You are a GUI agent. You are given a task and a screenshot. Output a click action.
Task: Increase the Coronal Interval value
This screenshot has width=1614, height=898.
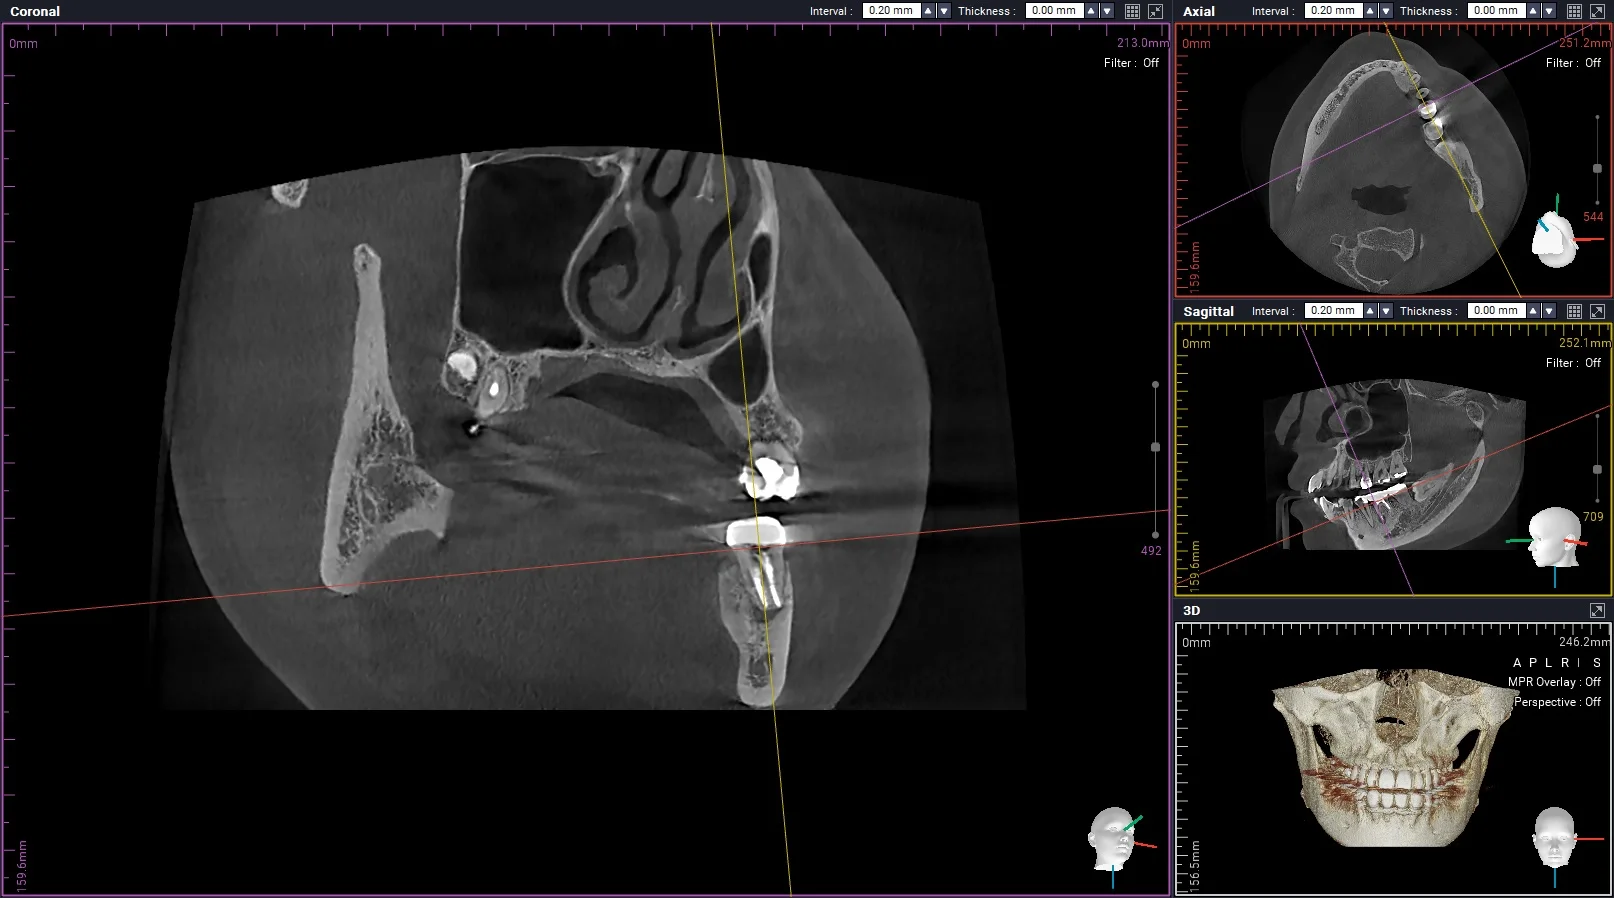click(x=928, y=11)
